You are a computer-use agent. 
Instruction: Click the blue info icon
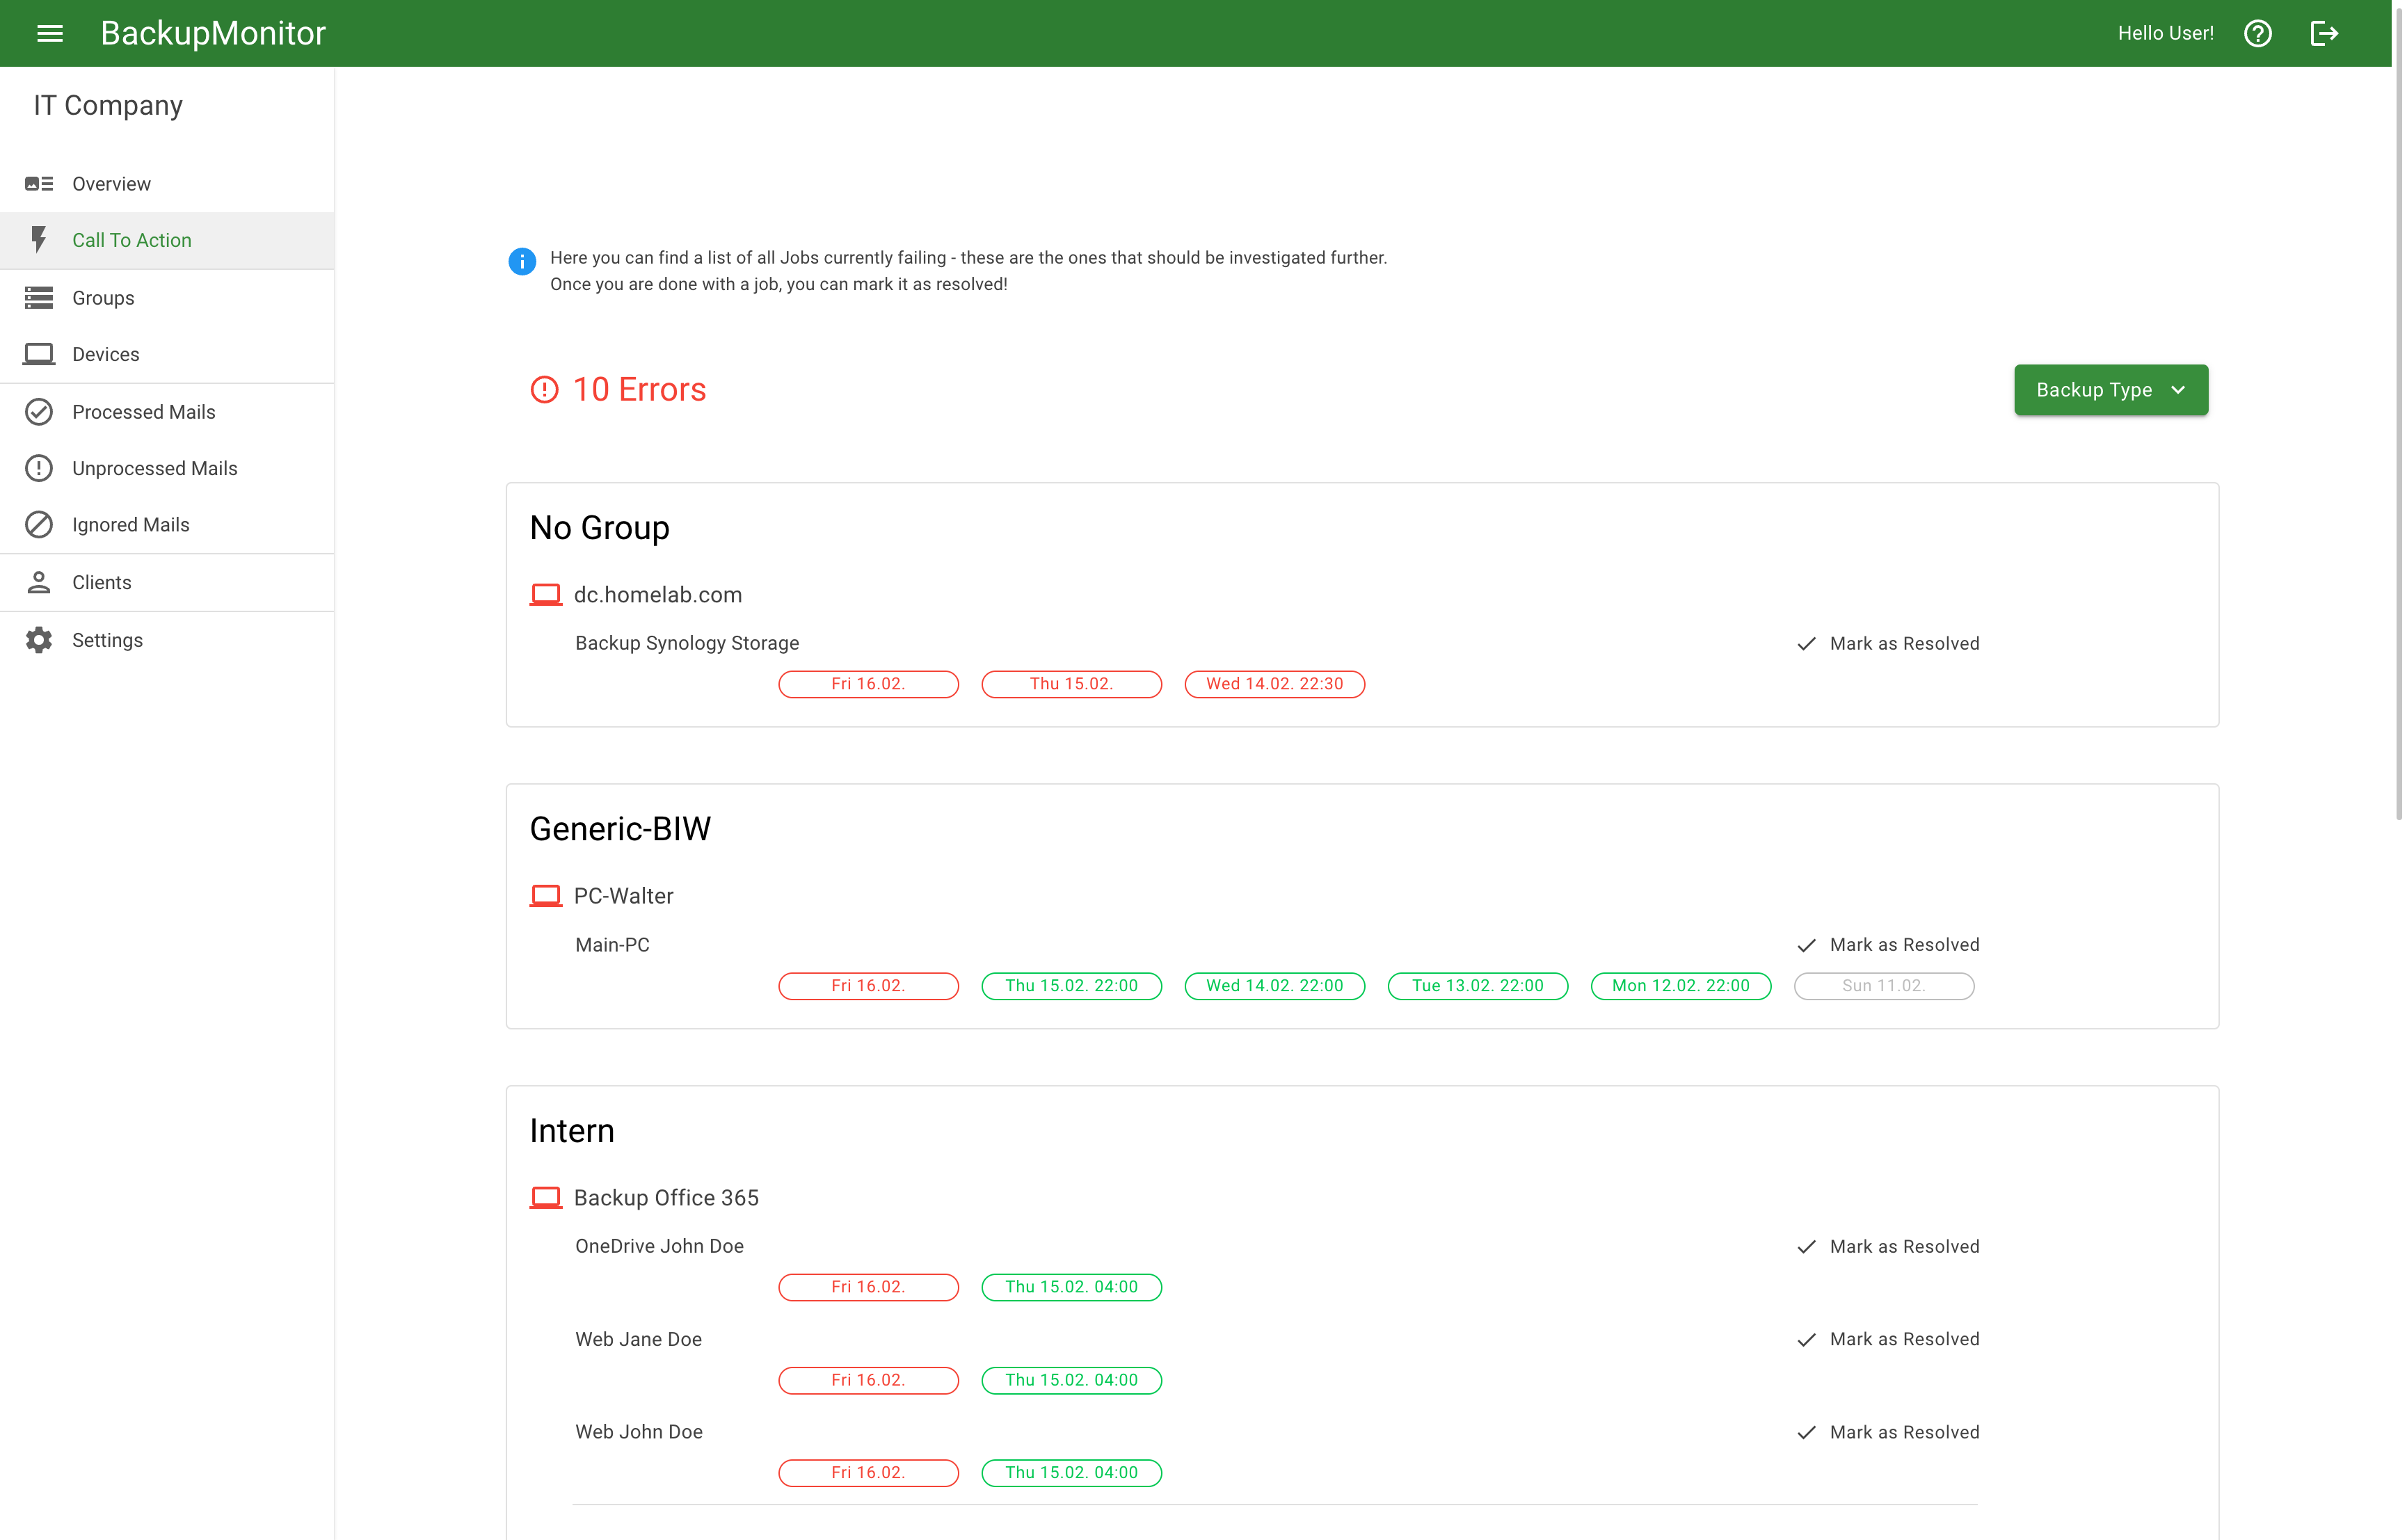point(522,261)
